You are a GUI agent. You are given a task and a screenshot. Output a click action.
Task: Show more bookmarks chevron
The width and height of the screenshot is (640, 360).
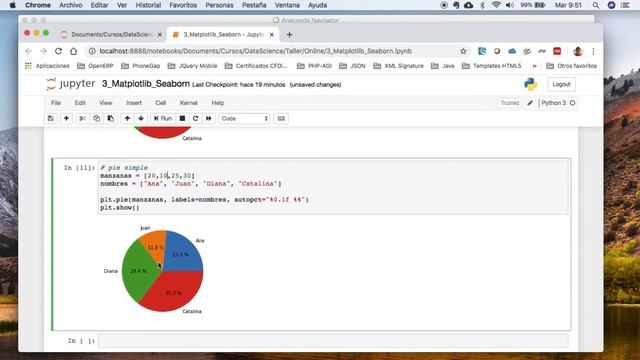(534, 66)
